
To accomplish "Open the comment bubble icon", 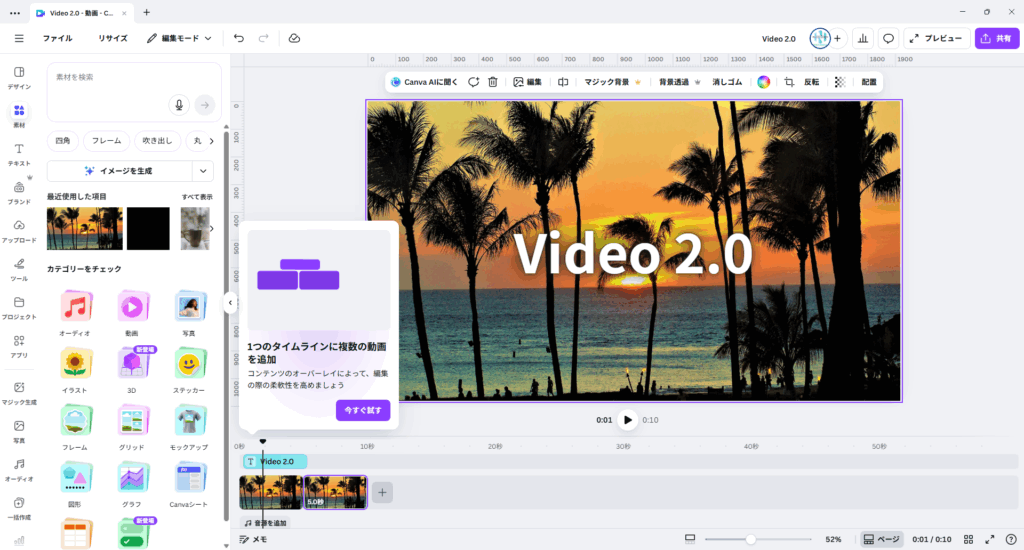I will tap(888, 38).
